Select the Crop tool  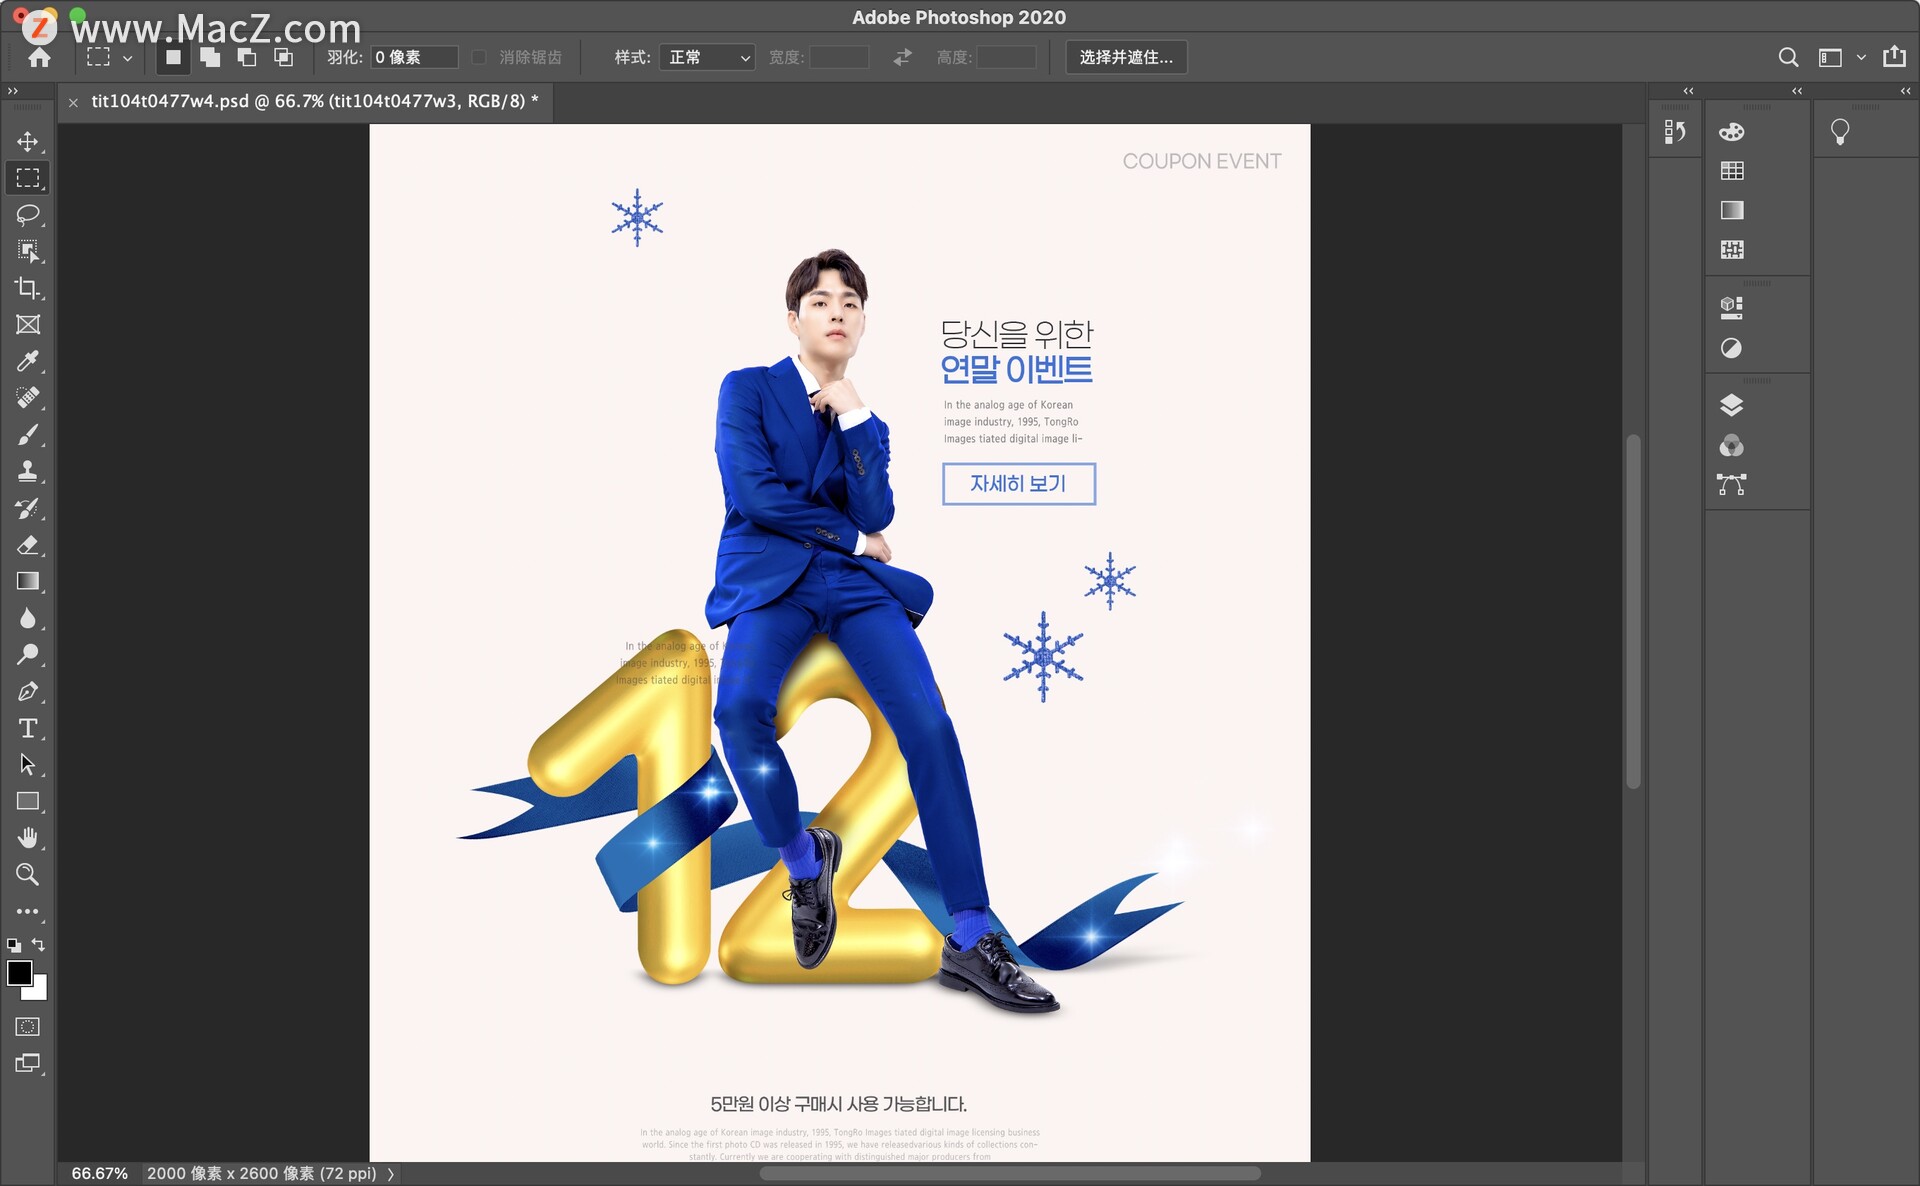tap(28, 288)
